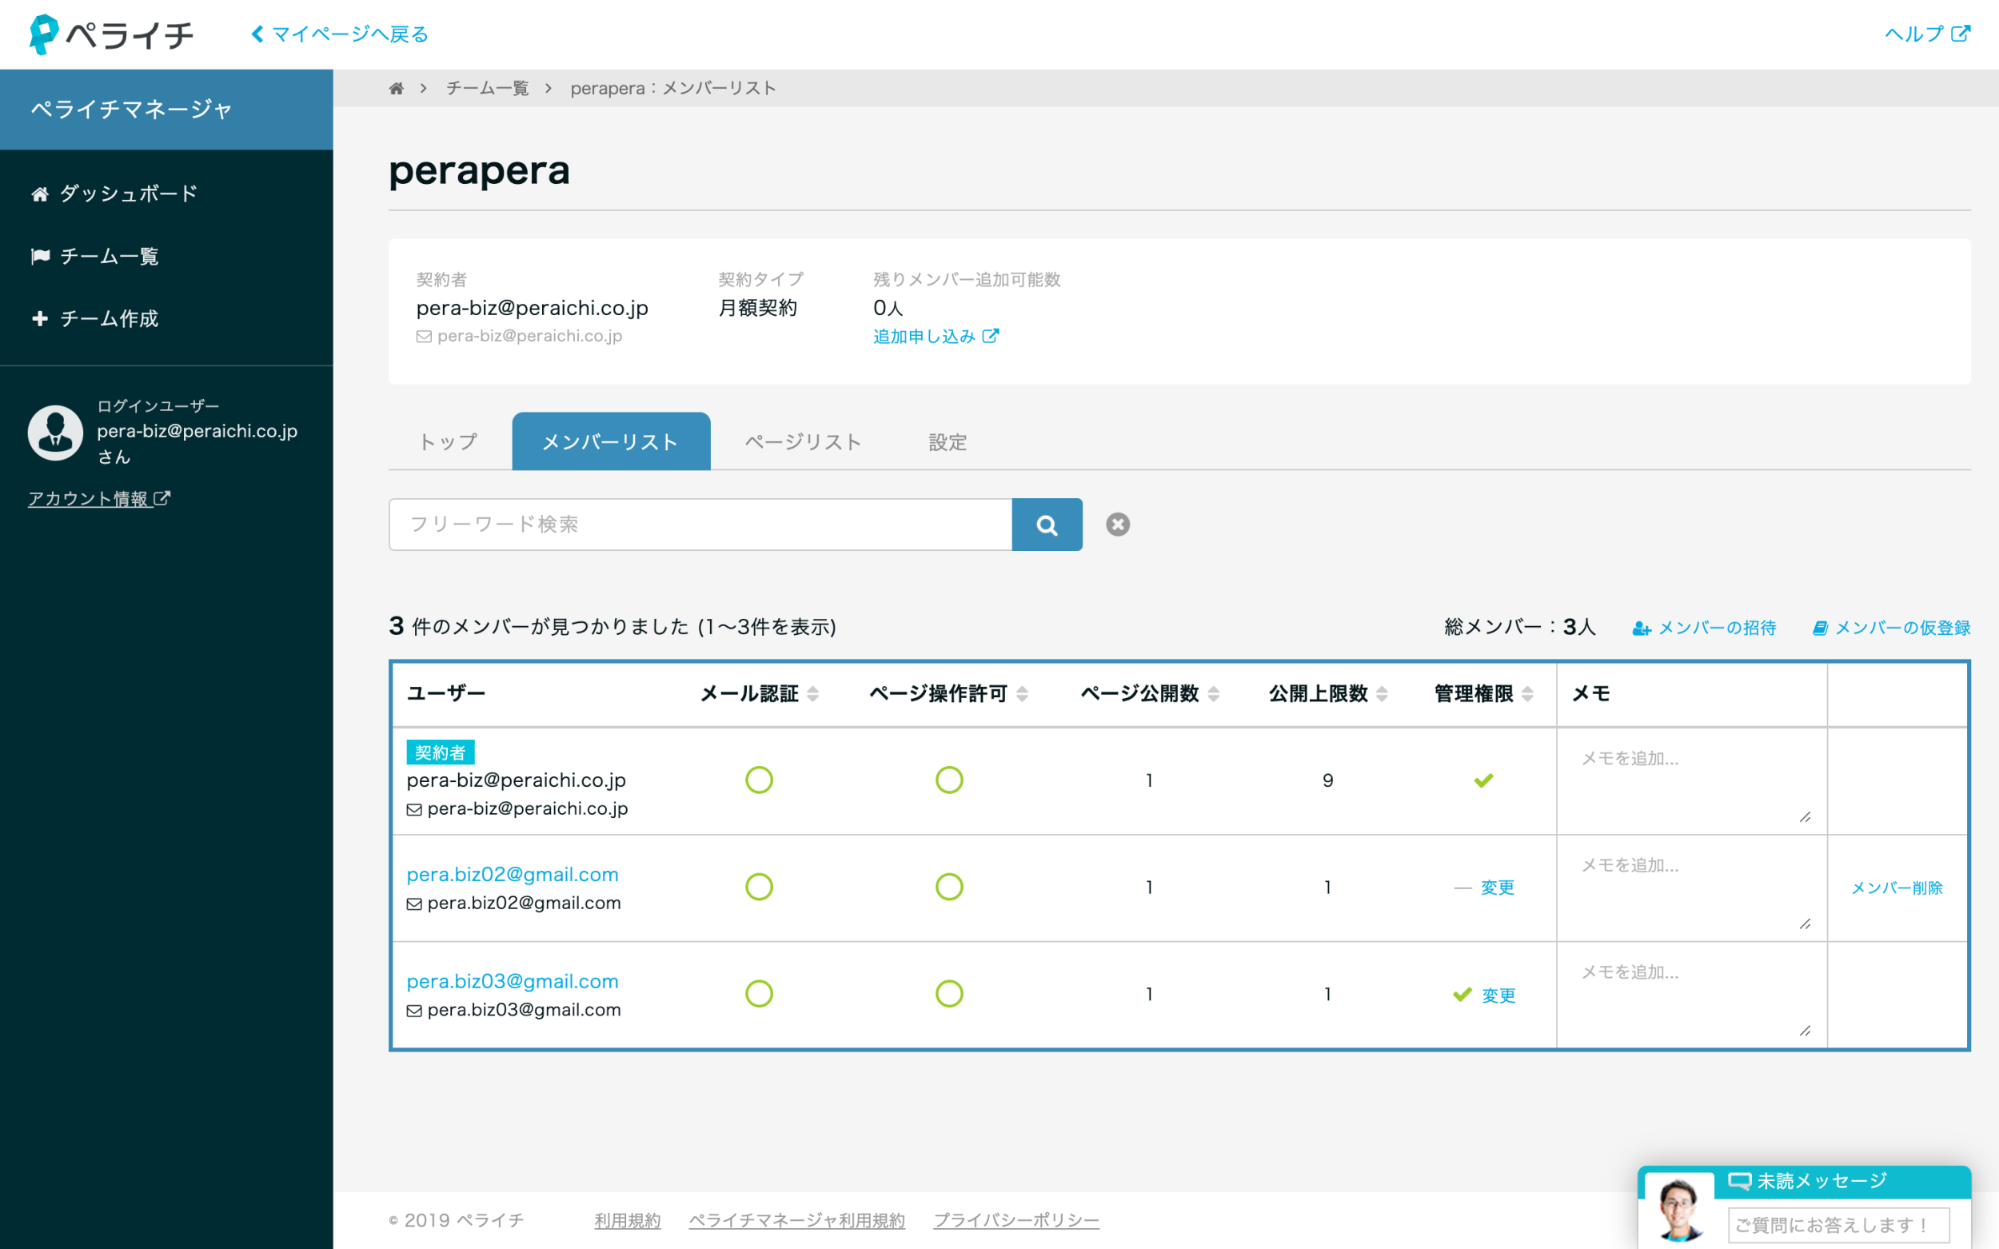Click admin checkmark for pera-biz@peraichi.co.jp

pos(1484,780)
